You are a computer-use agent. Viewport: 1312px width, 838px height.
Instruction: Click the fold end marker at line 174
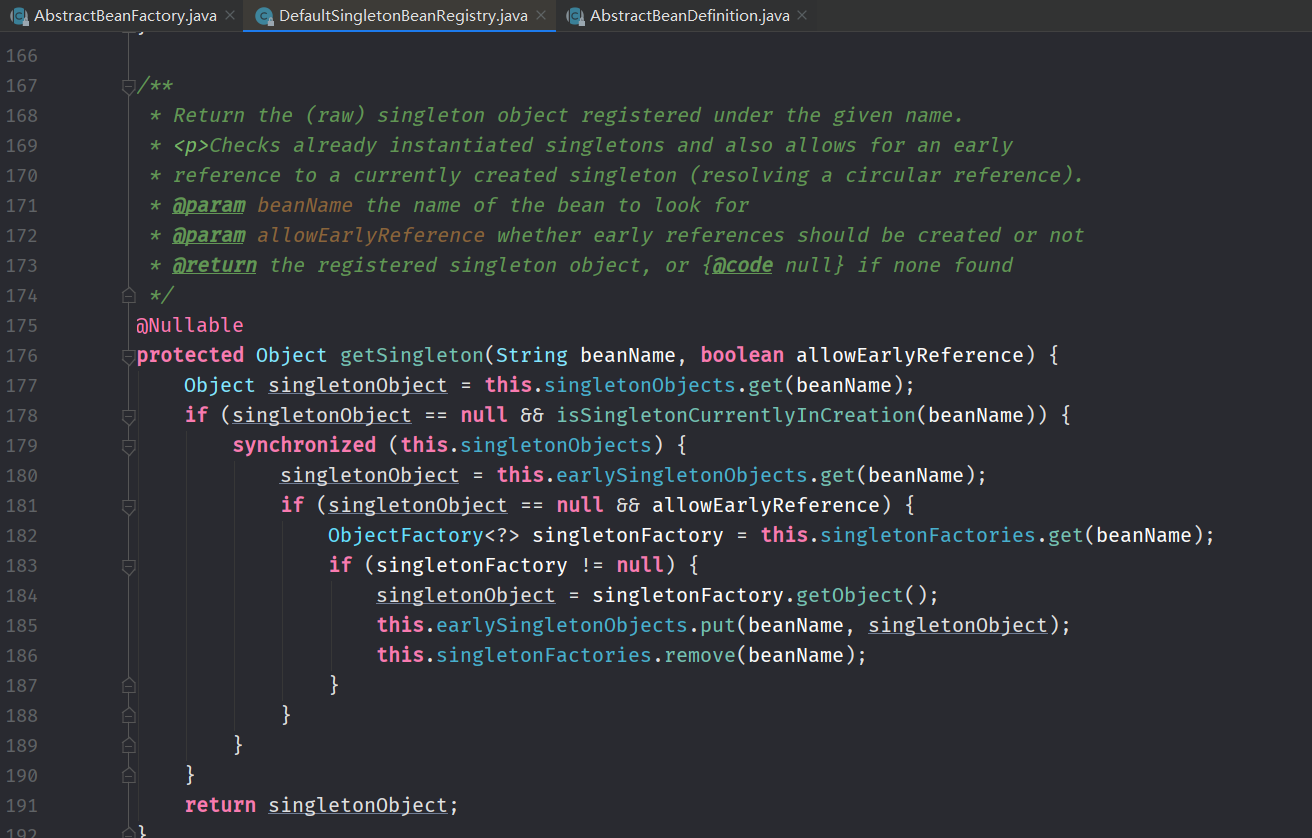click(128, 295)
